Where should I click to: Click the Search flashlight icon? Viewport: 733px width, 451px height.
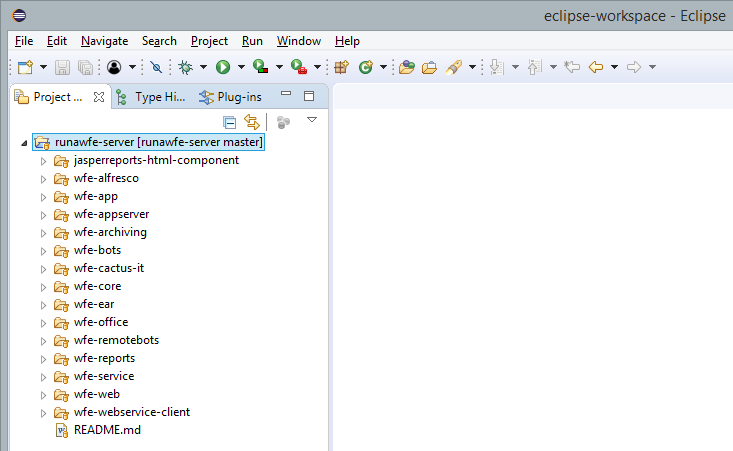point(454,67)
